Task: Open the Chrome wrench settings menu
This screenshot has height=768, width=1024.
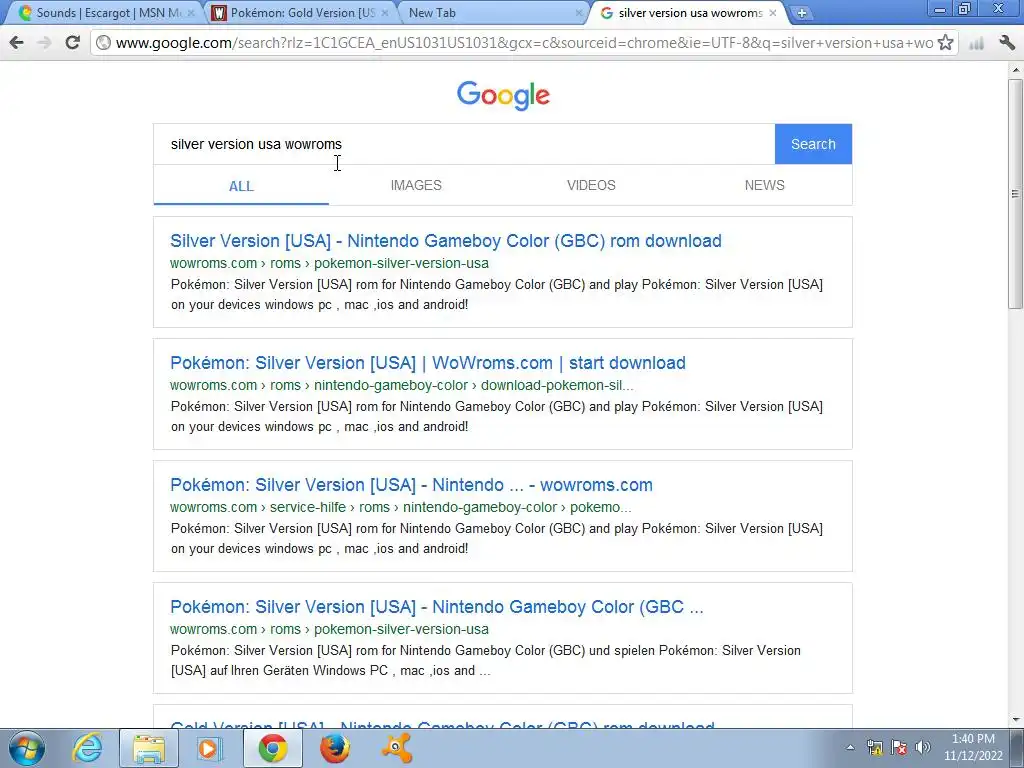Action: (x=1007, y=43)
